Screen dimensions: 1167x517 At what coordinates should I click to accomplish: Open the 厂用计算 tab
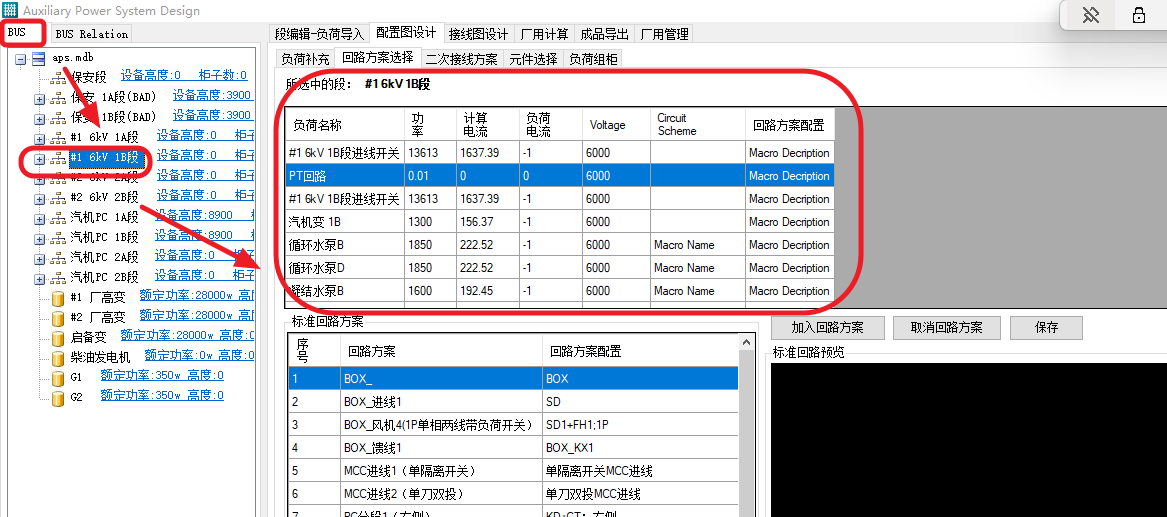(x=544, y=34)
